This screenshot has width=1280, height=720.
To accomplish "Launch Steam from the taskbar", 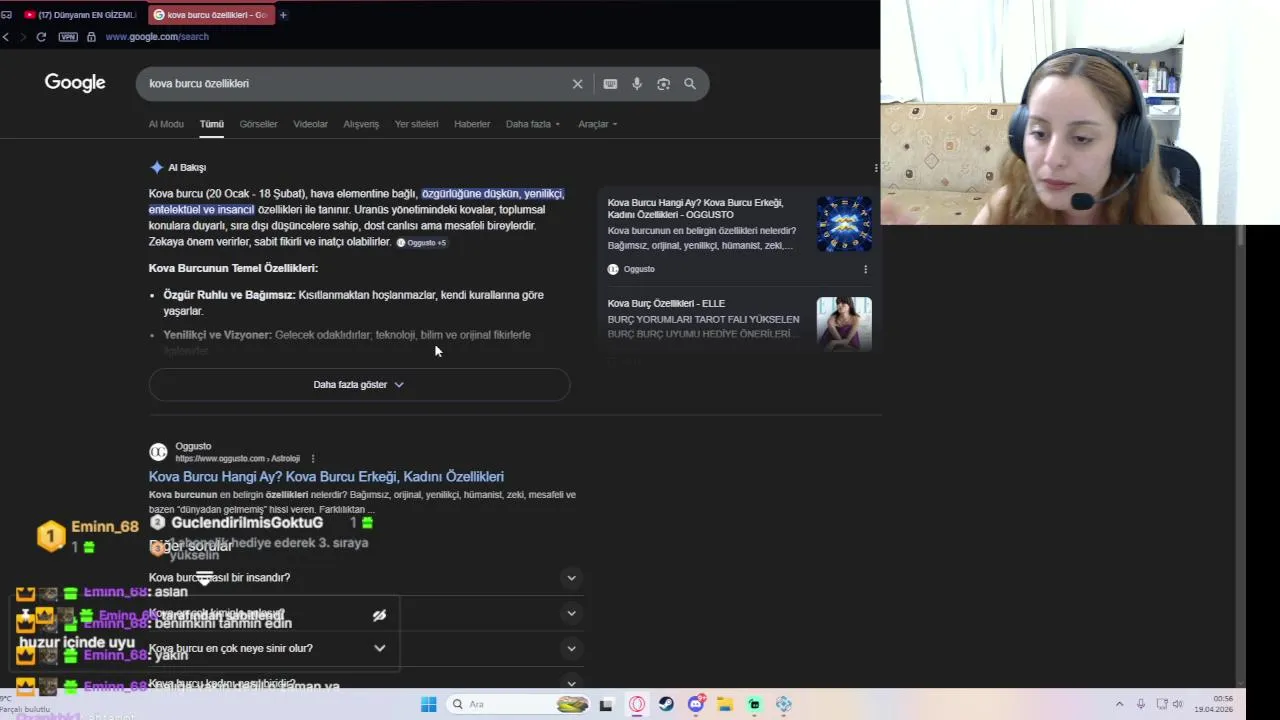I will 666,704.
